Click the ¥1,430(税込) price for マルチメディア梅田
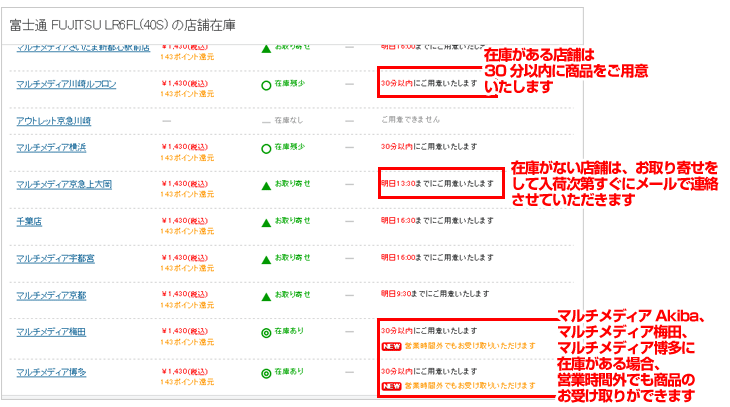The width and height of the screenshot is (730, 407). click(185, 331)
